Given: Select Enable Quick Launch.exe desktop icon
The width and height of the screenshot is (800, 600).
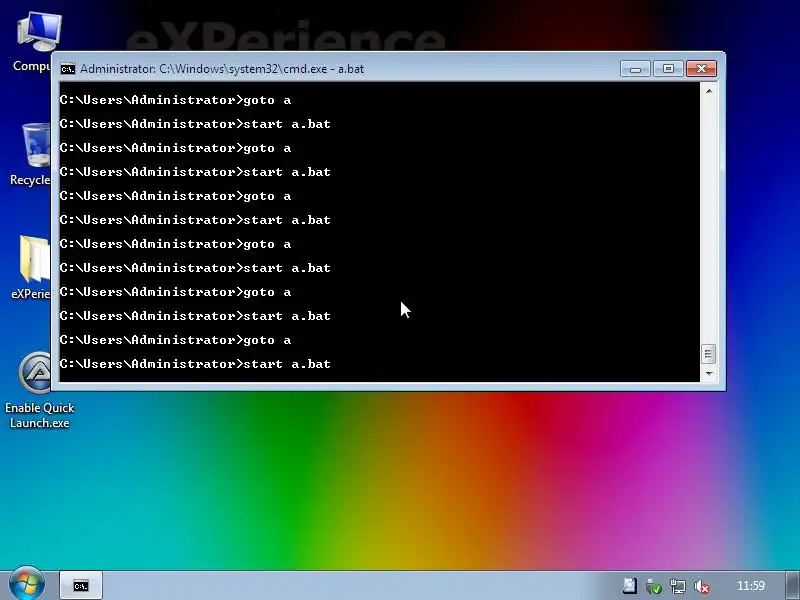Looking at the screenshot, I should (x=39, y=390).
